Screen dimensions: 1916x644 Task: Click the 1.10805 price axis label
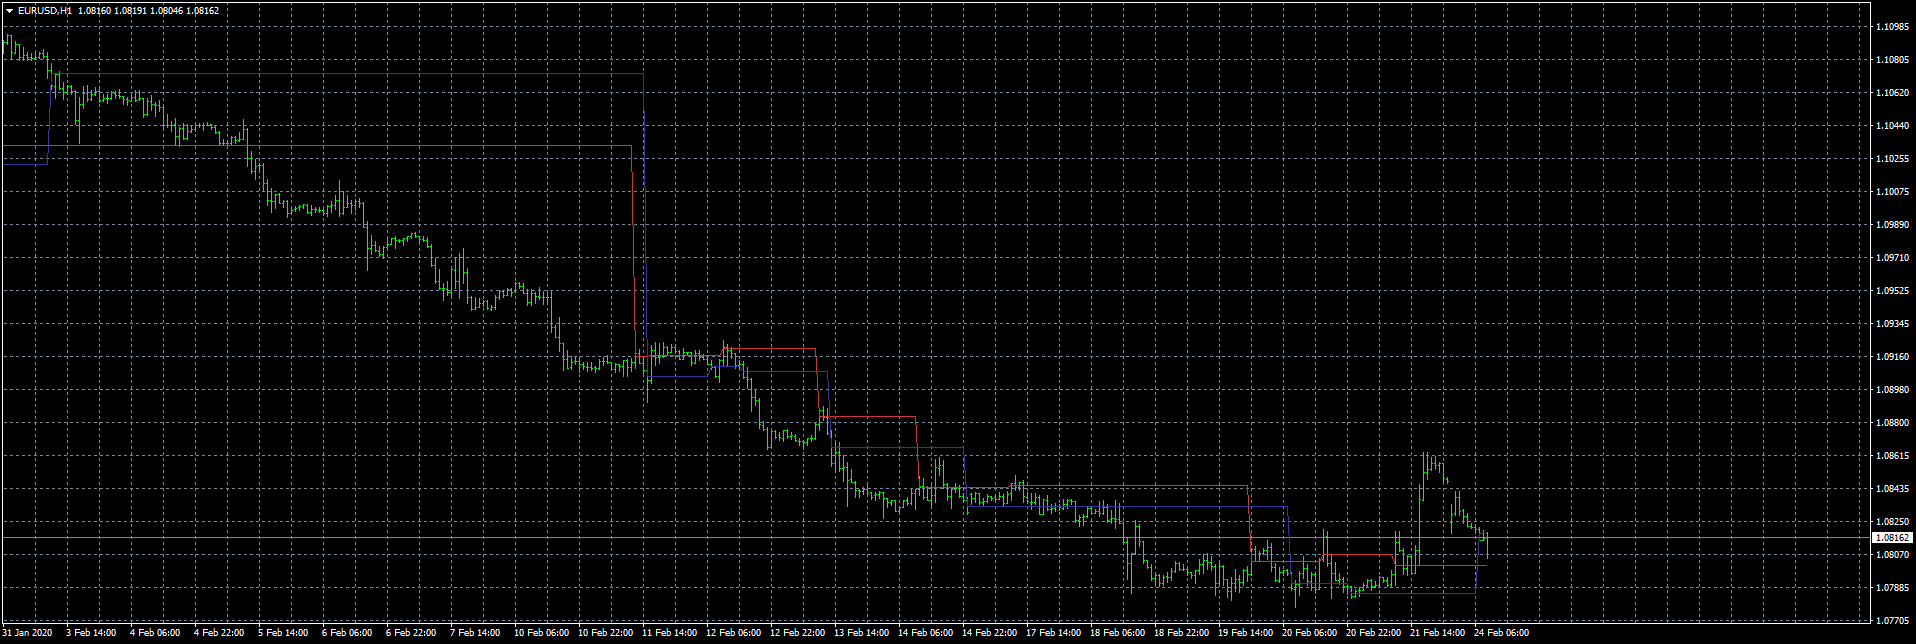[1893, 60]
